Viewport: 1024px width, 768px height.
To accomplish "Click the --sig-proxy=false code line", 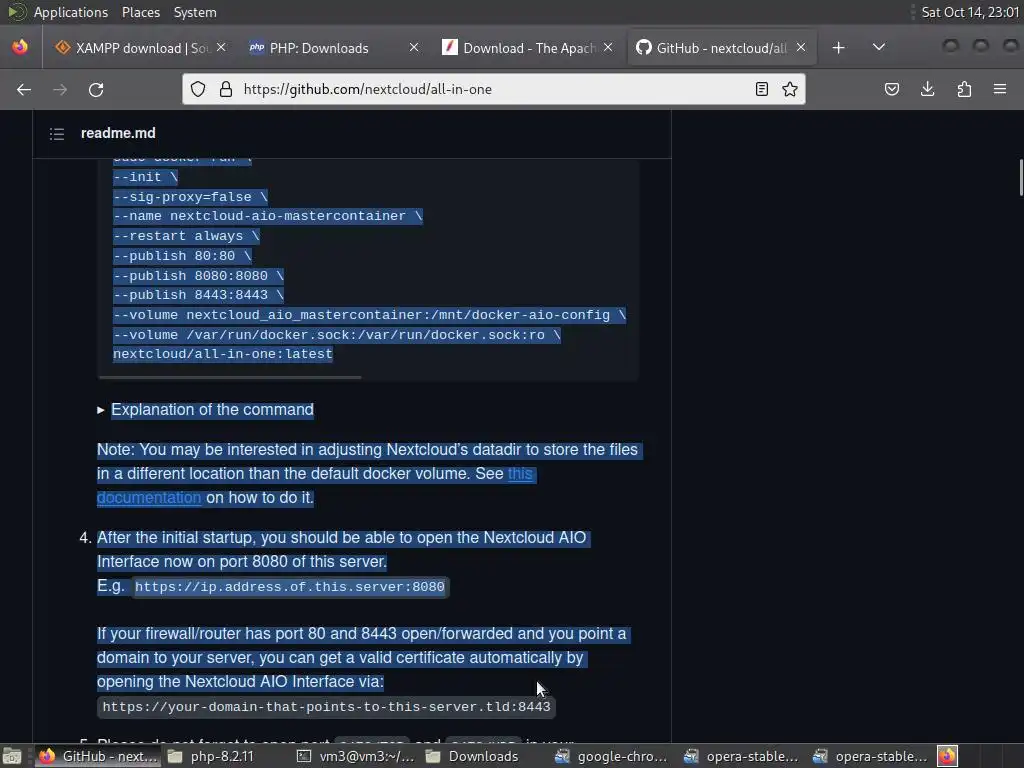I will pyautogui.click(x=190, y=197).
